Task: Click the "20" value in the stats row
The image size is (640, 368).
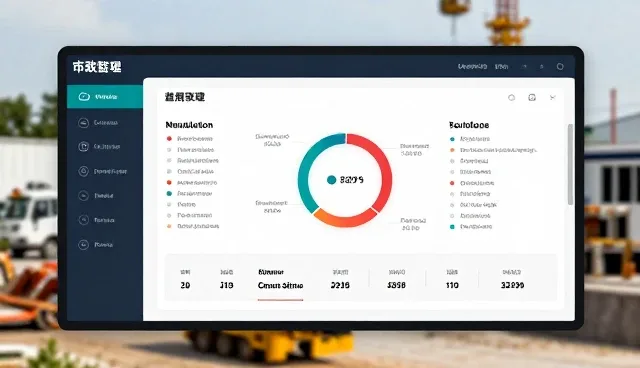Action: (185, 286)
